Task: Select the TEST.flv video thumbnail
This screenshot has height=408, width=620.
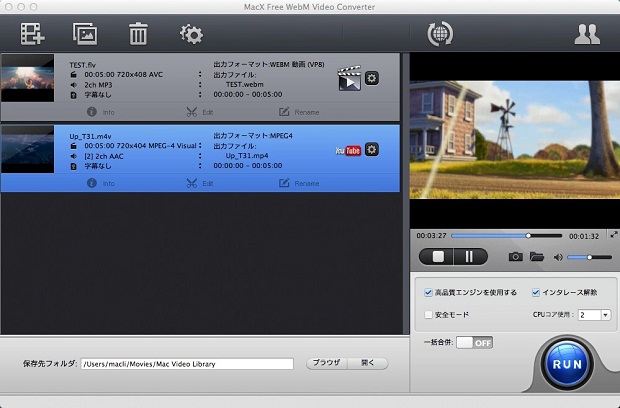Action: click(x=28, y=78)
